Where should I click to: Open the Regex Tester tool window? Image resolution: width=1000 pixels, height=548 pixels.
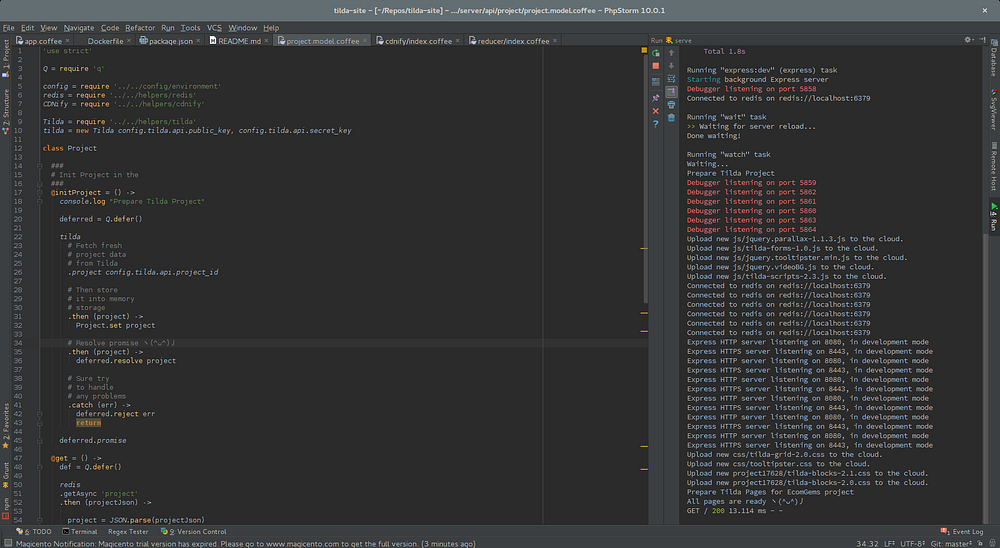pos(128,531)
